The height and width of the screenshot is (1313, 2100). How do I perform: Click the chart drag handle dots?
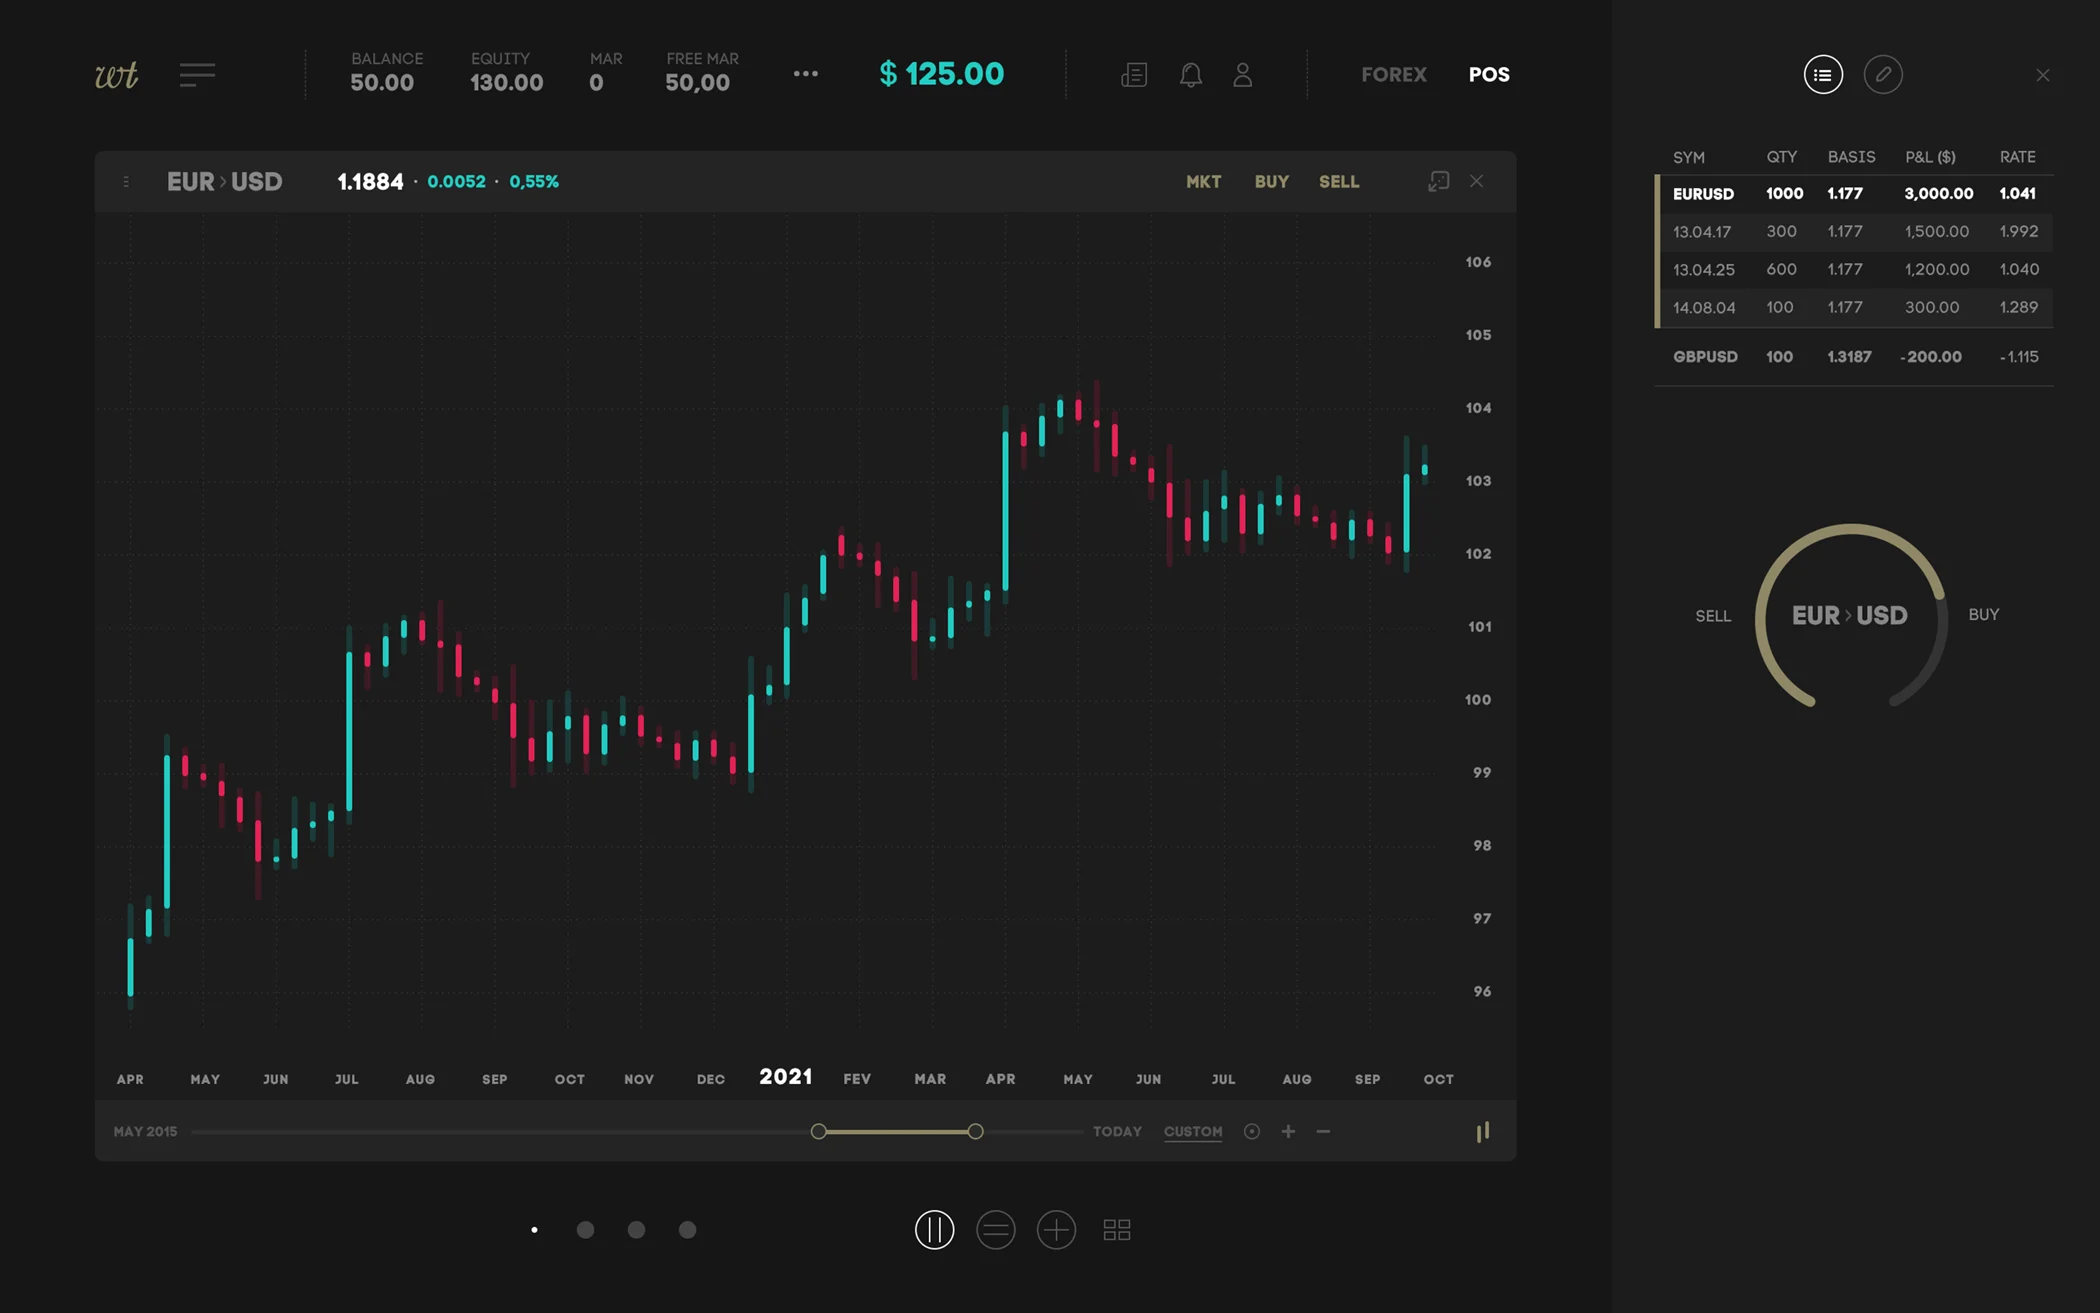click(x=126, y=182)
